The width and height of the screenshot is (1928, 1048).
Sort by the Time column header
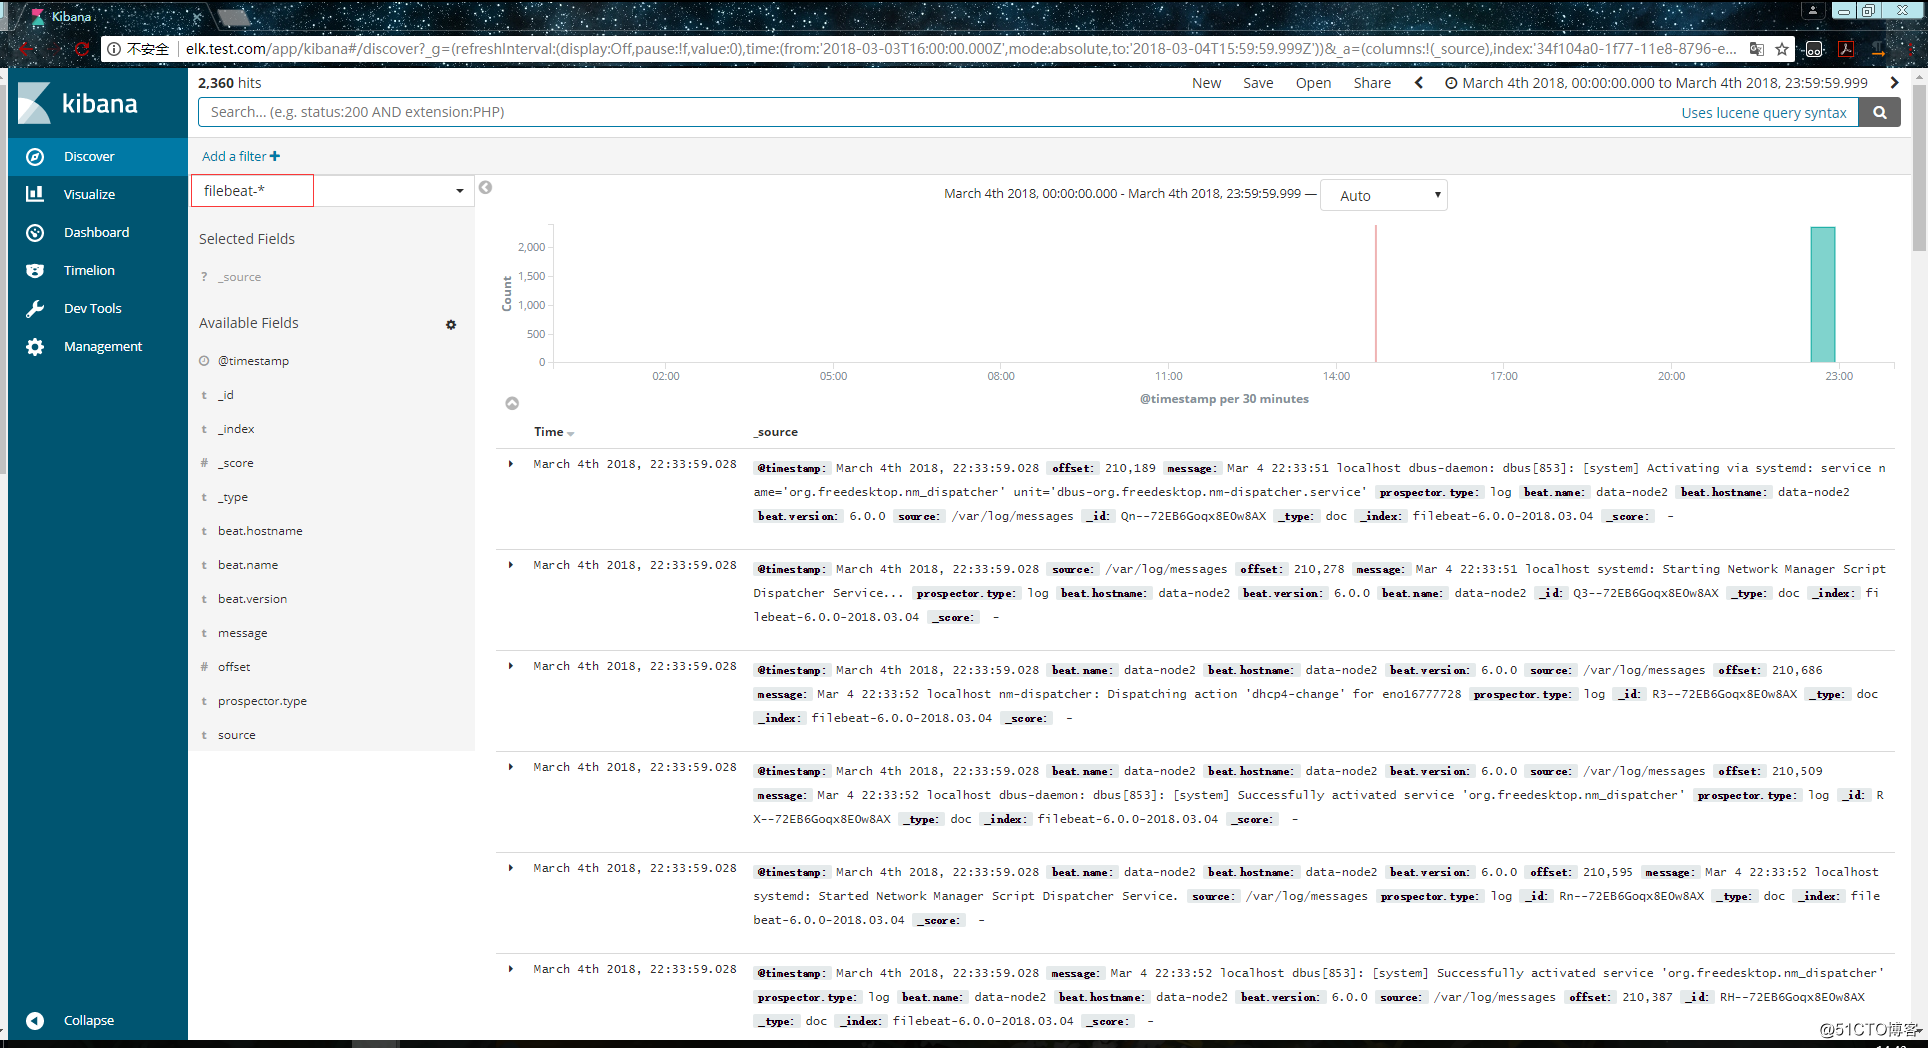[554, 432]
